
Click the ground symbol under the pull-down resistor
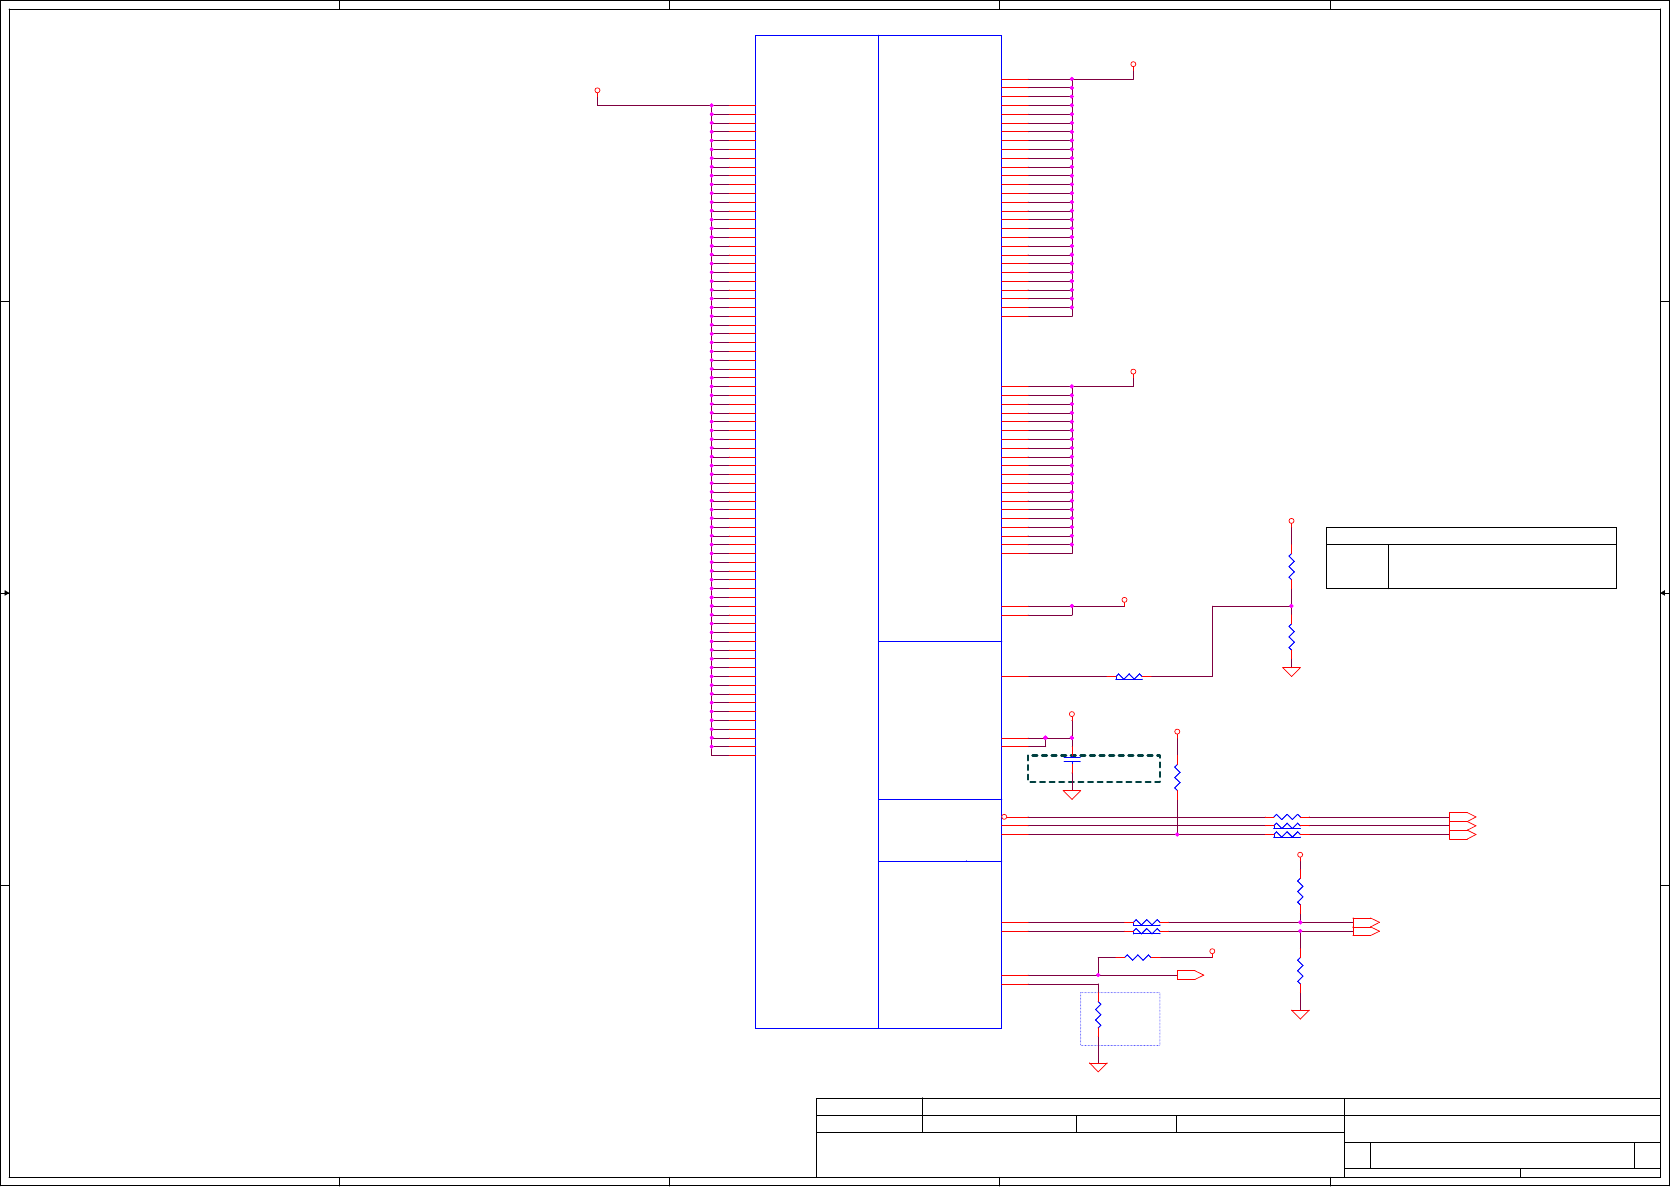tap(1300, 1014)
